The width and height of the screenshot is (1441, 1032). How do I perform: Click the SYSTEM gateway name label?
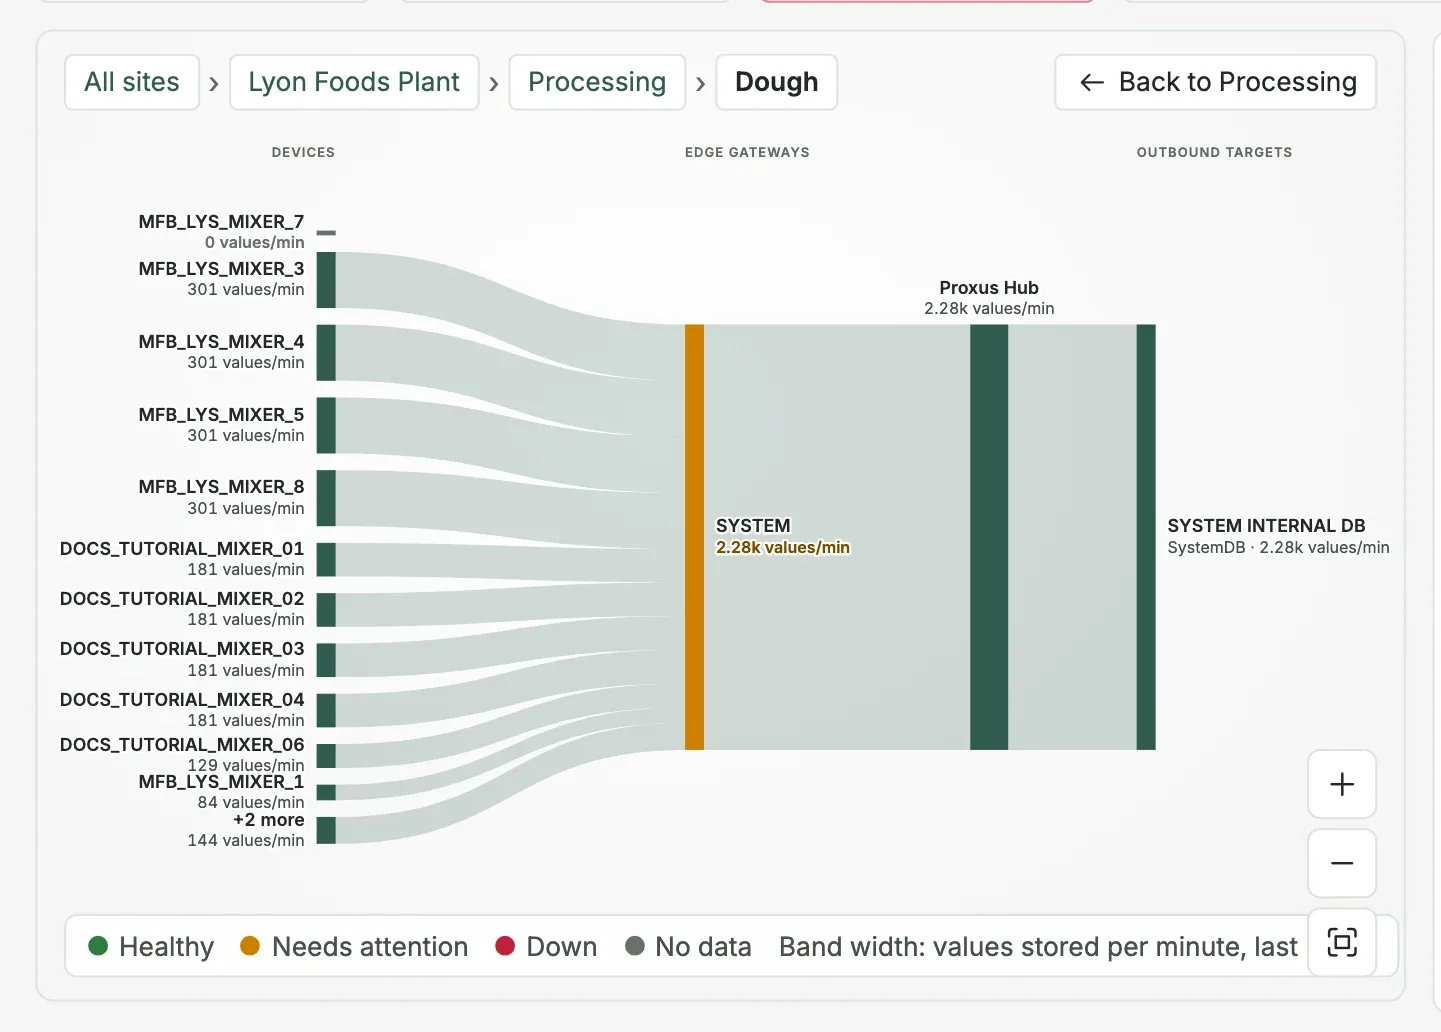[753, 526]
